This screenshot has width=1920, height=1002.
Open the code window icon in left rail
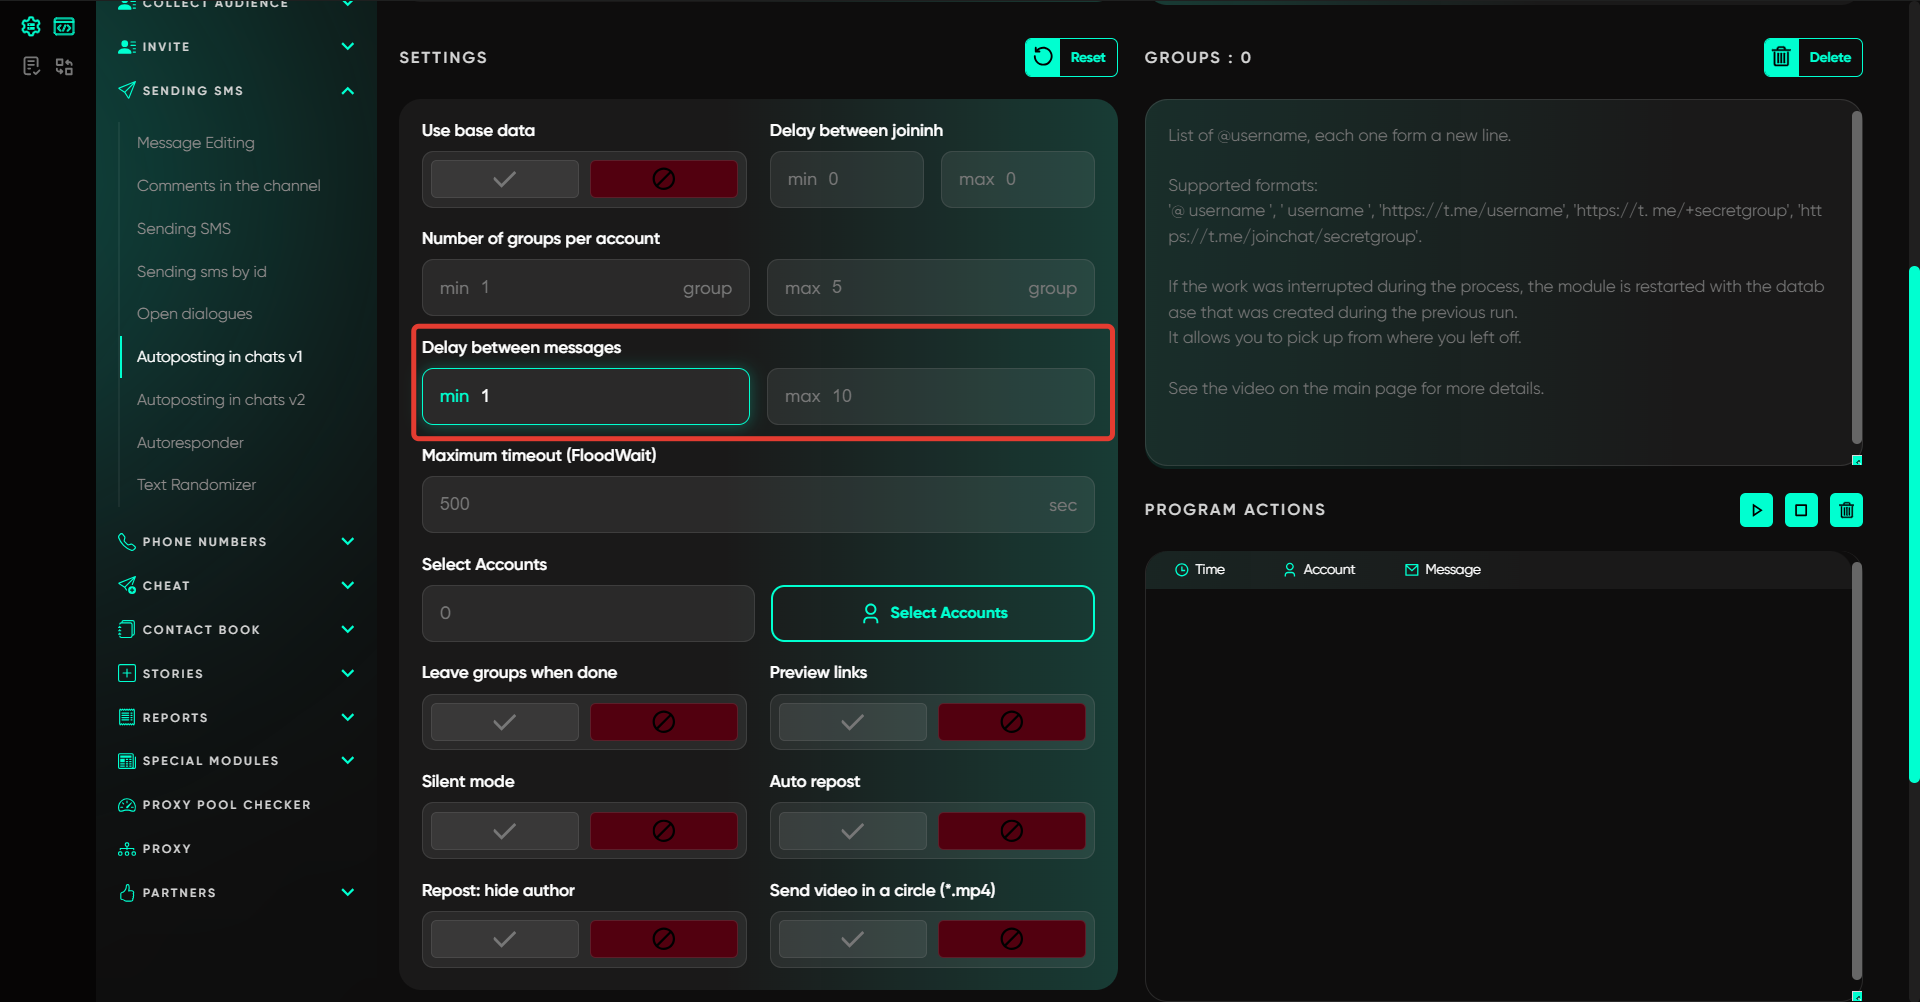coord(64,27)
